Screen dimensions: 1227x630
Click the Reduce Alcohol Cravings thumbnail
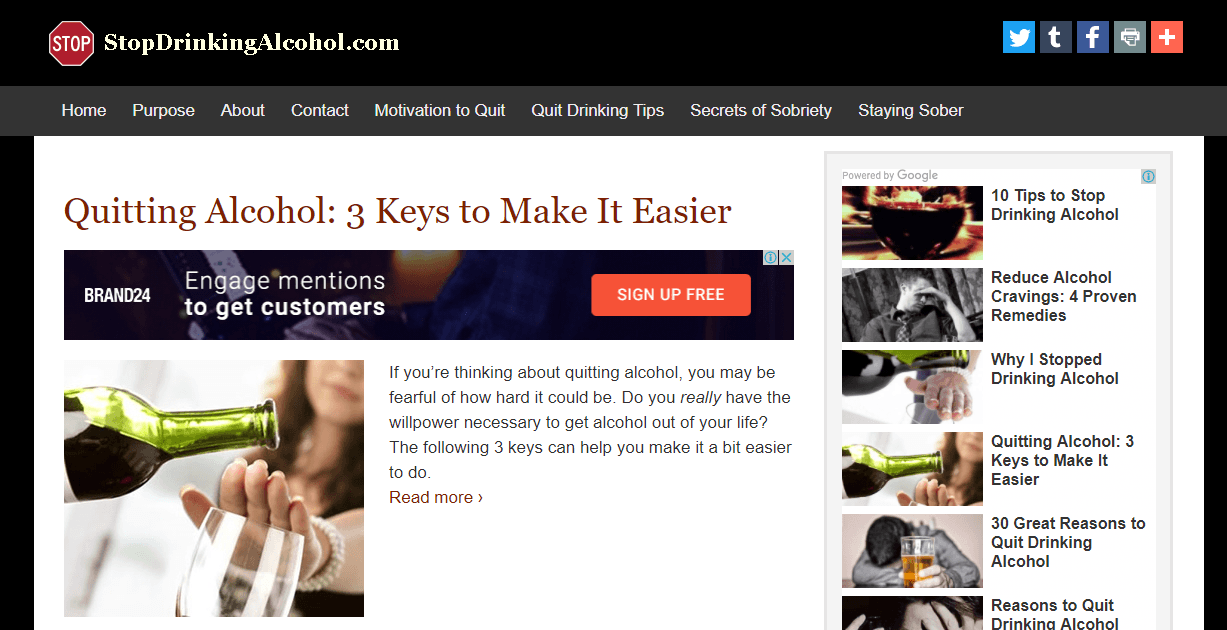coord(912,305)
